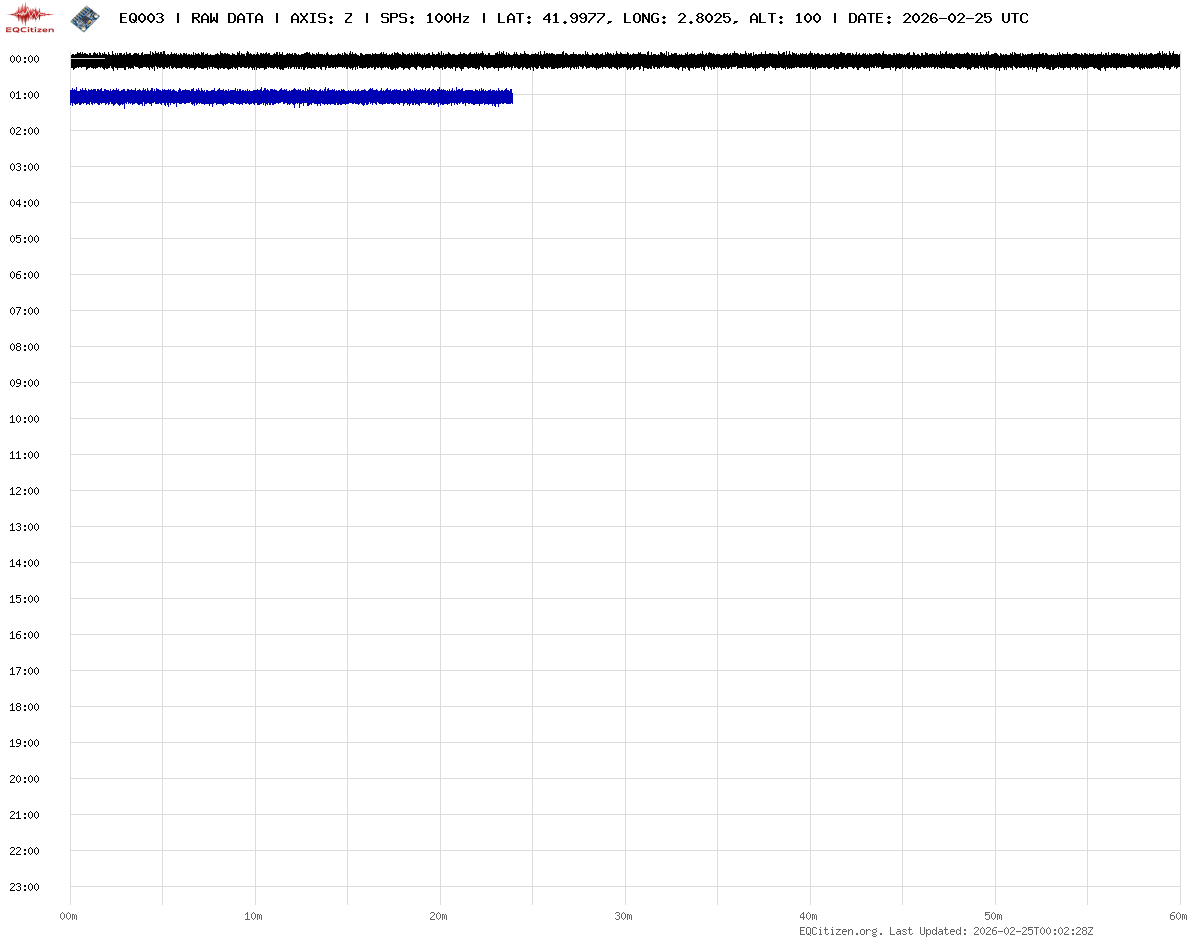1200x940 pixels.
Task: Select the 23:00 hour row label
Action: click(24, 887)
